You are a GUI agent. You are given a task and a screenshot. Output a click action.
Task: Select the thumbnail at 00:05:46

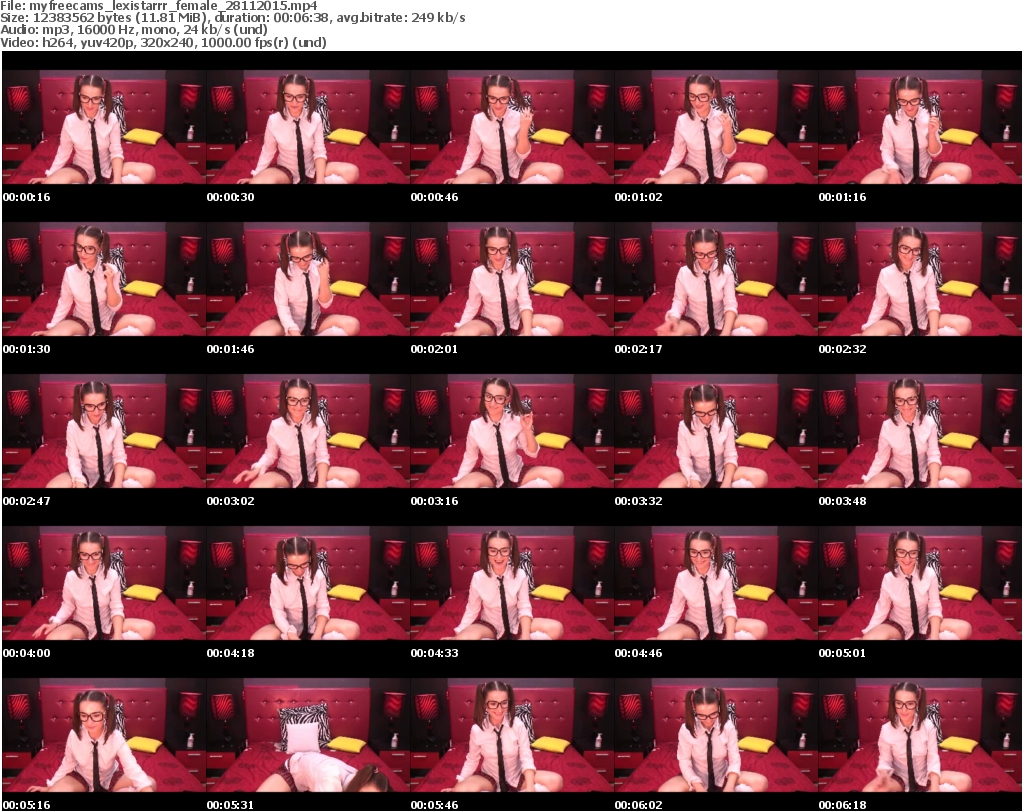[x=512, y=736]
